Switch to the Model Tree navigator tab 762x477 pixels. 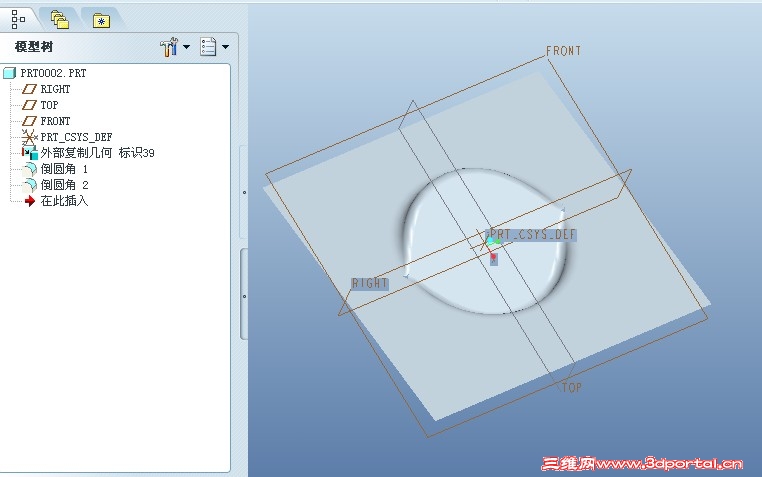[18, 19]
